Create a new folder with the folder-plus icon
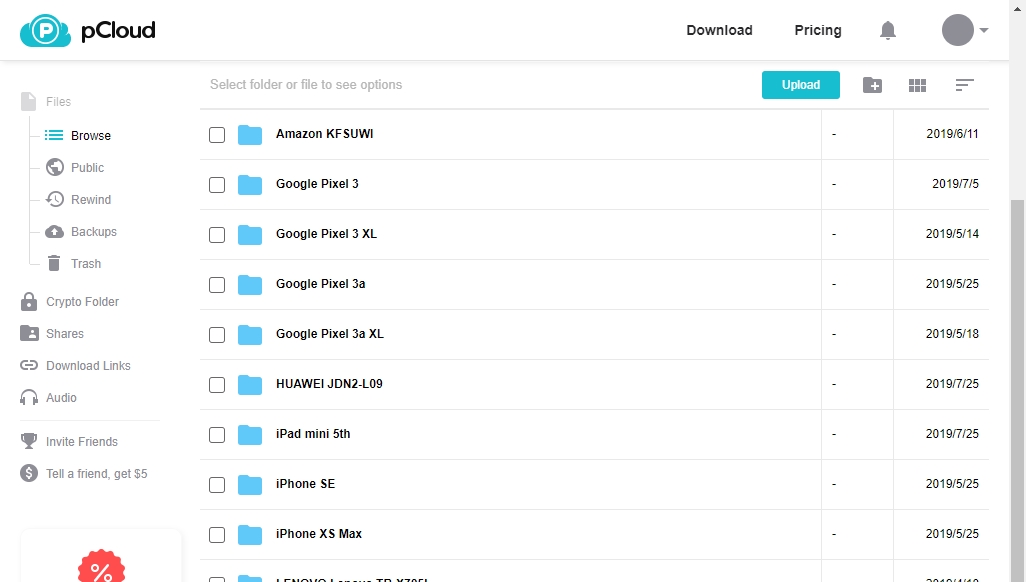 click(872, 85)
